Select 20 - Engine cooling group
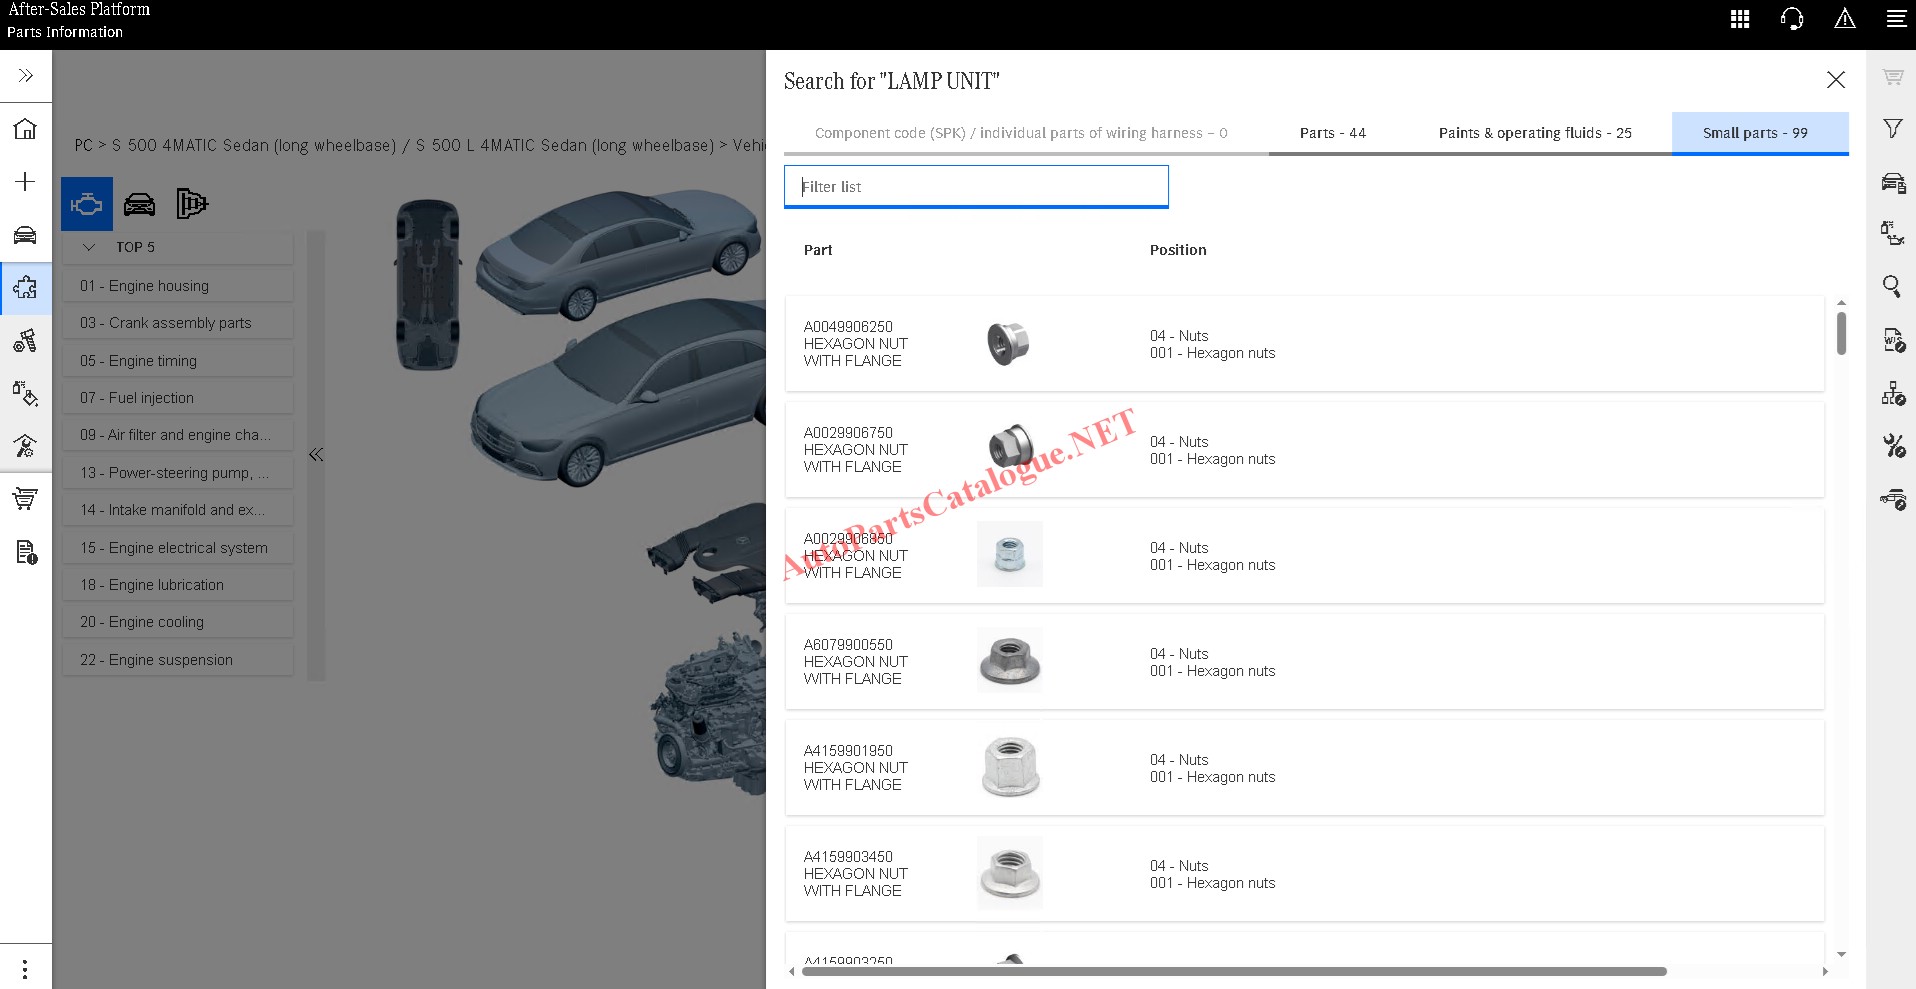The image size is (1916, 989). pos(142,622)
